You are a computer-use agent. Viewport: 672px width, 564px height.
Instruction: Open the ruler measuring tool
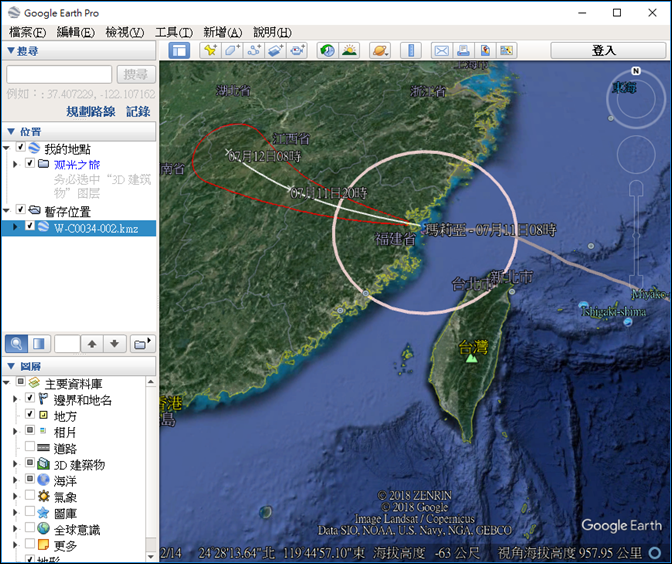[x=411, y=51]
